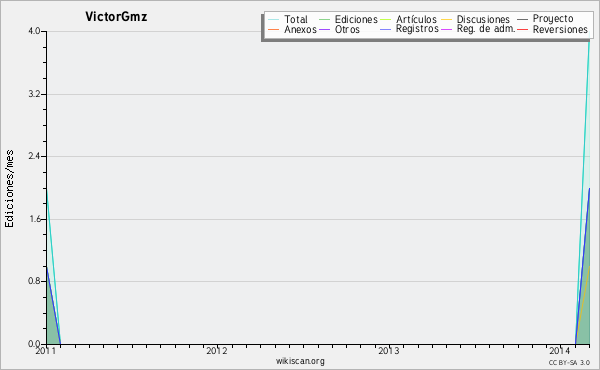The height and width of the screenshot is (370, 600).
Task: Click the 2.4 y-axis value
Action: click(34, 156)
